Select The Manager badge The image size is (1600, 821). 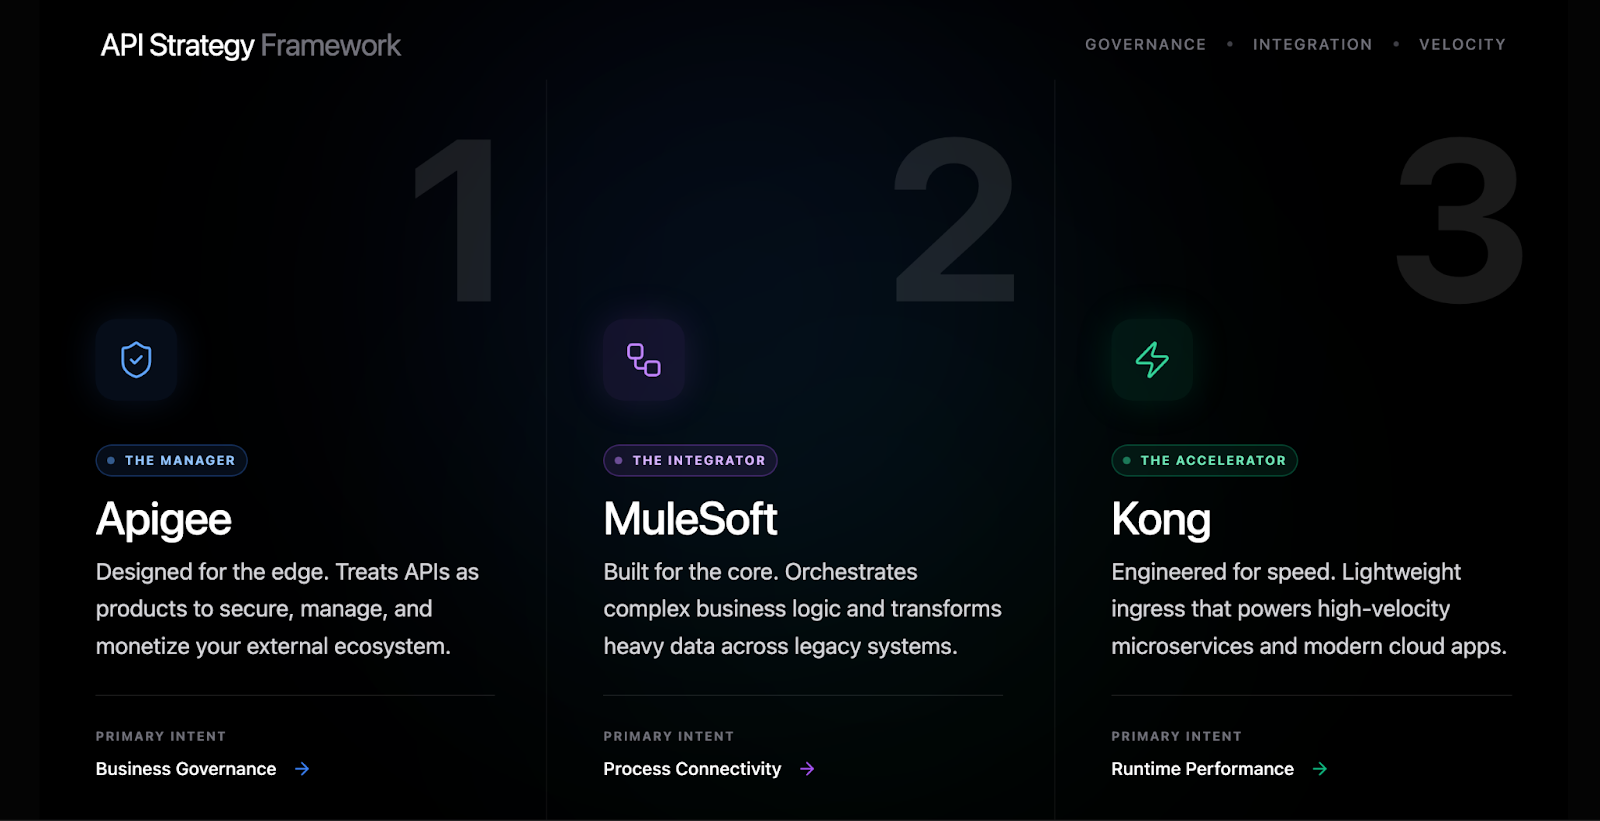click(x=171, y=460)
